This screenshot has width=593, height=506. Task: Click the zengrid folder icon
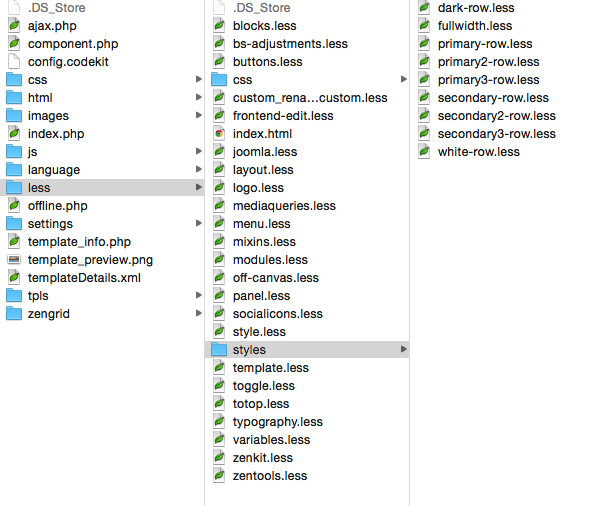(x=14, y=314)
